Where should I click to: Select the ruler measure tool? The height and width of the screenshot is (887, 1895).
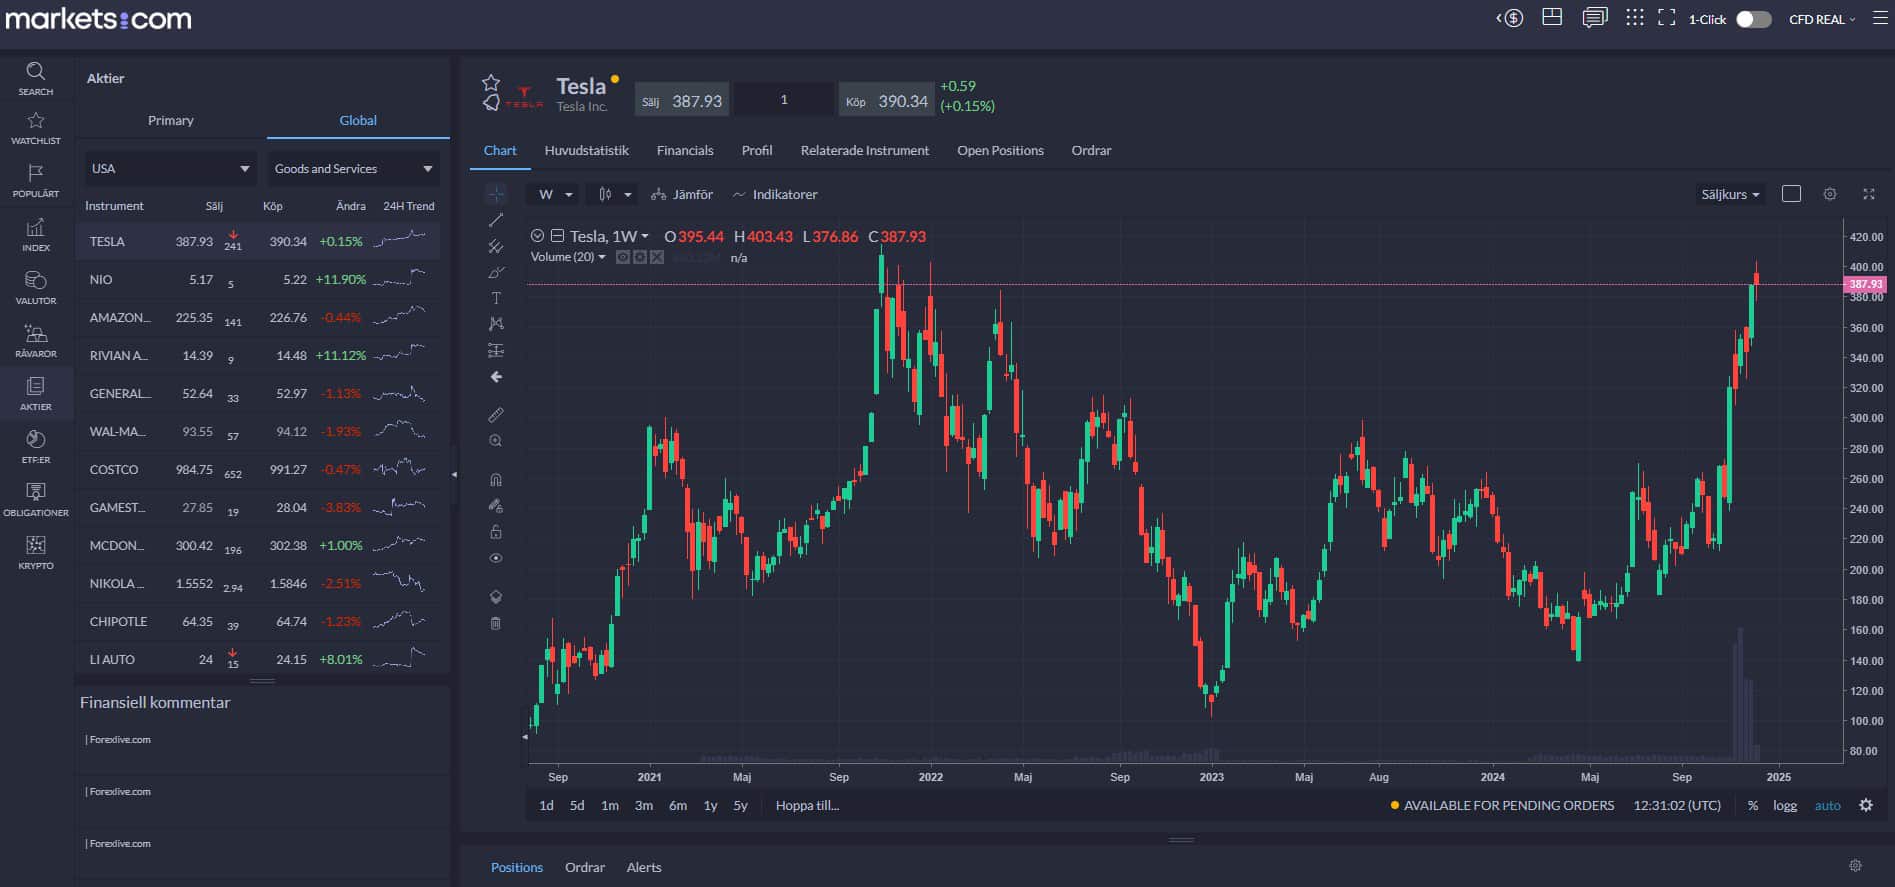click(x=496, y=414)
